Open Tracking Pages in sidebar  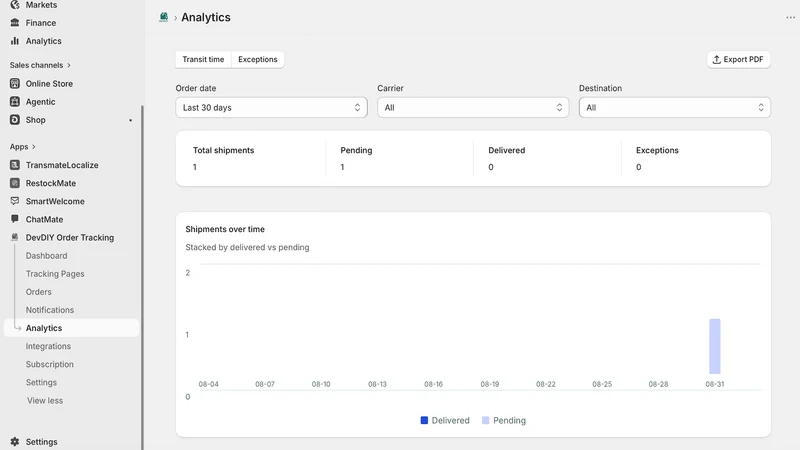coord(55,273)
